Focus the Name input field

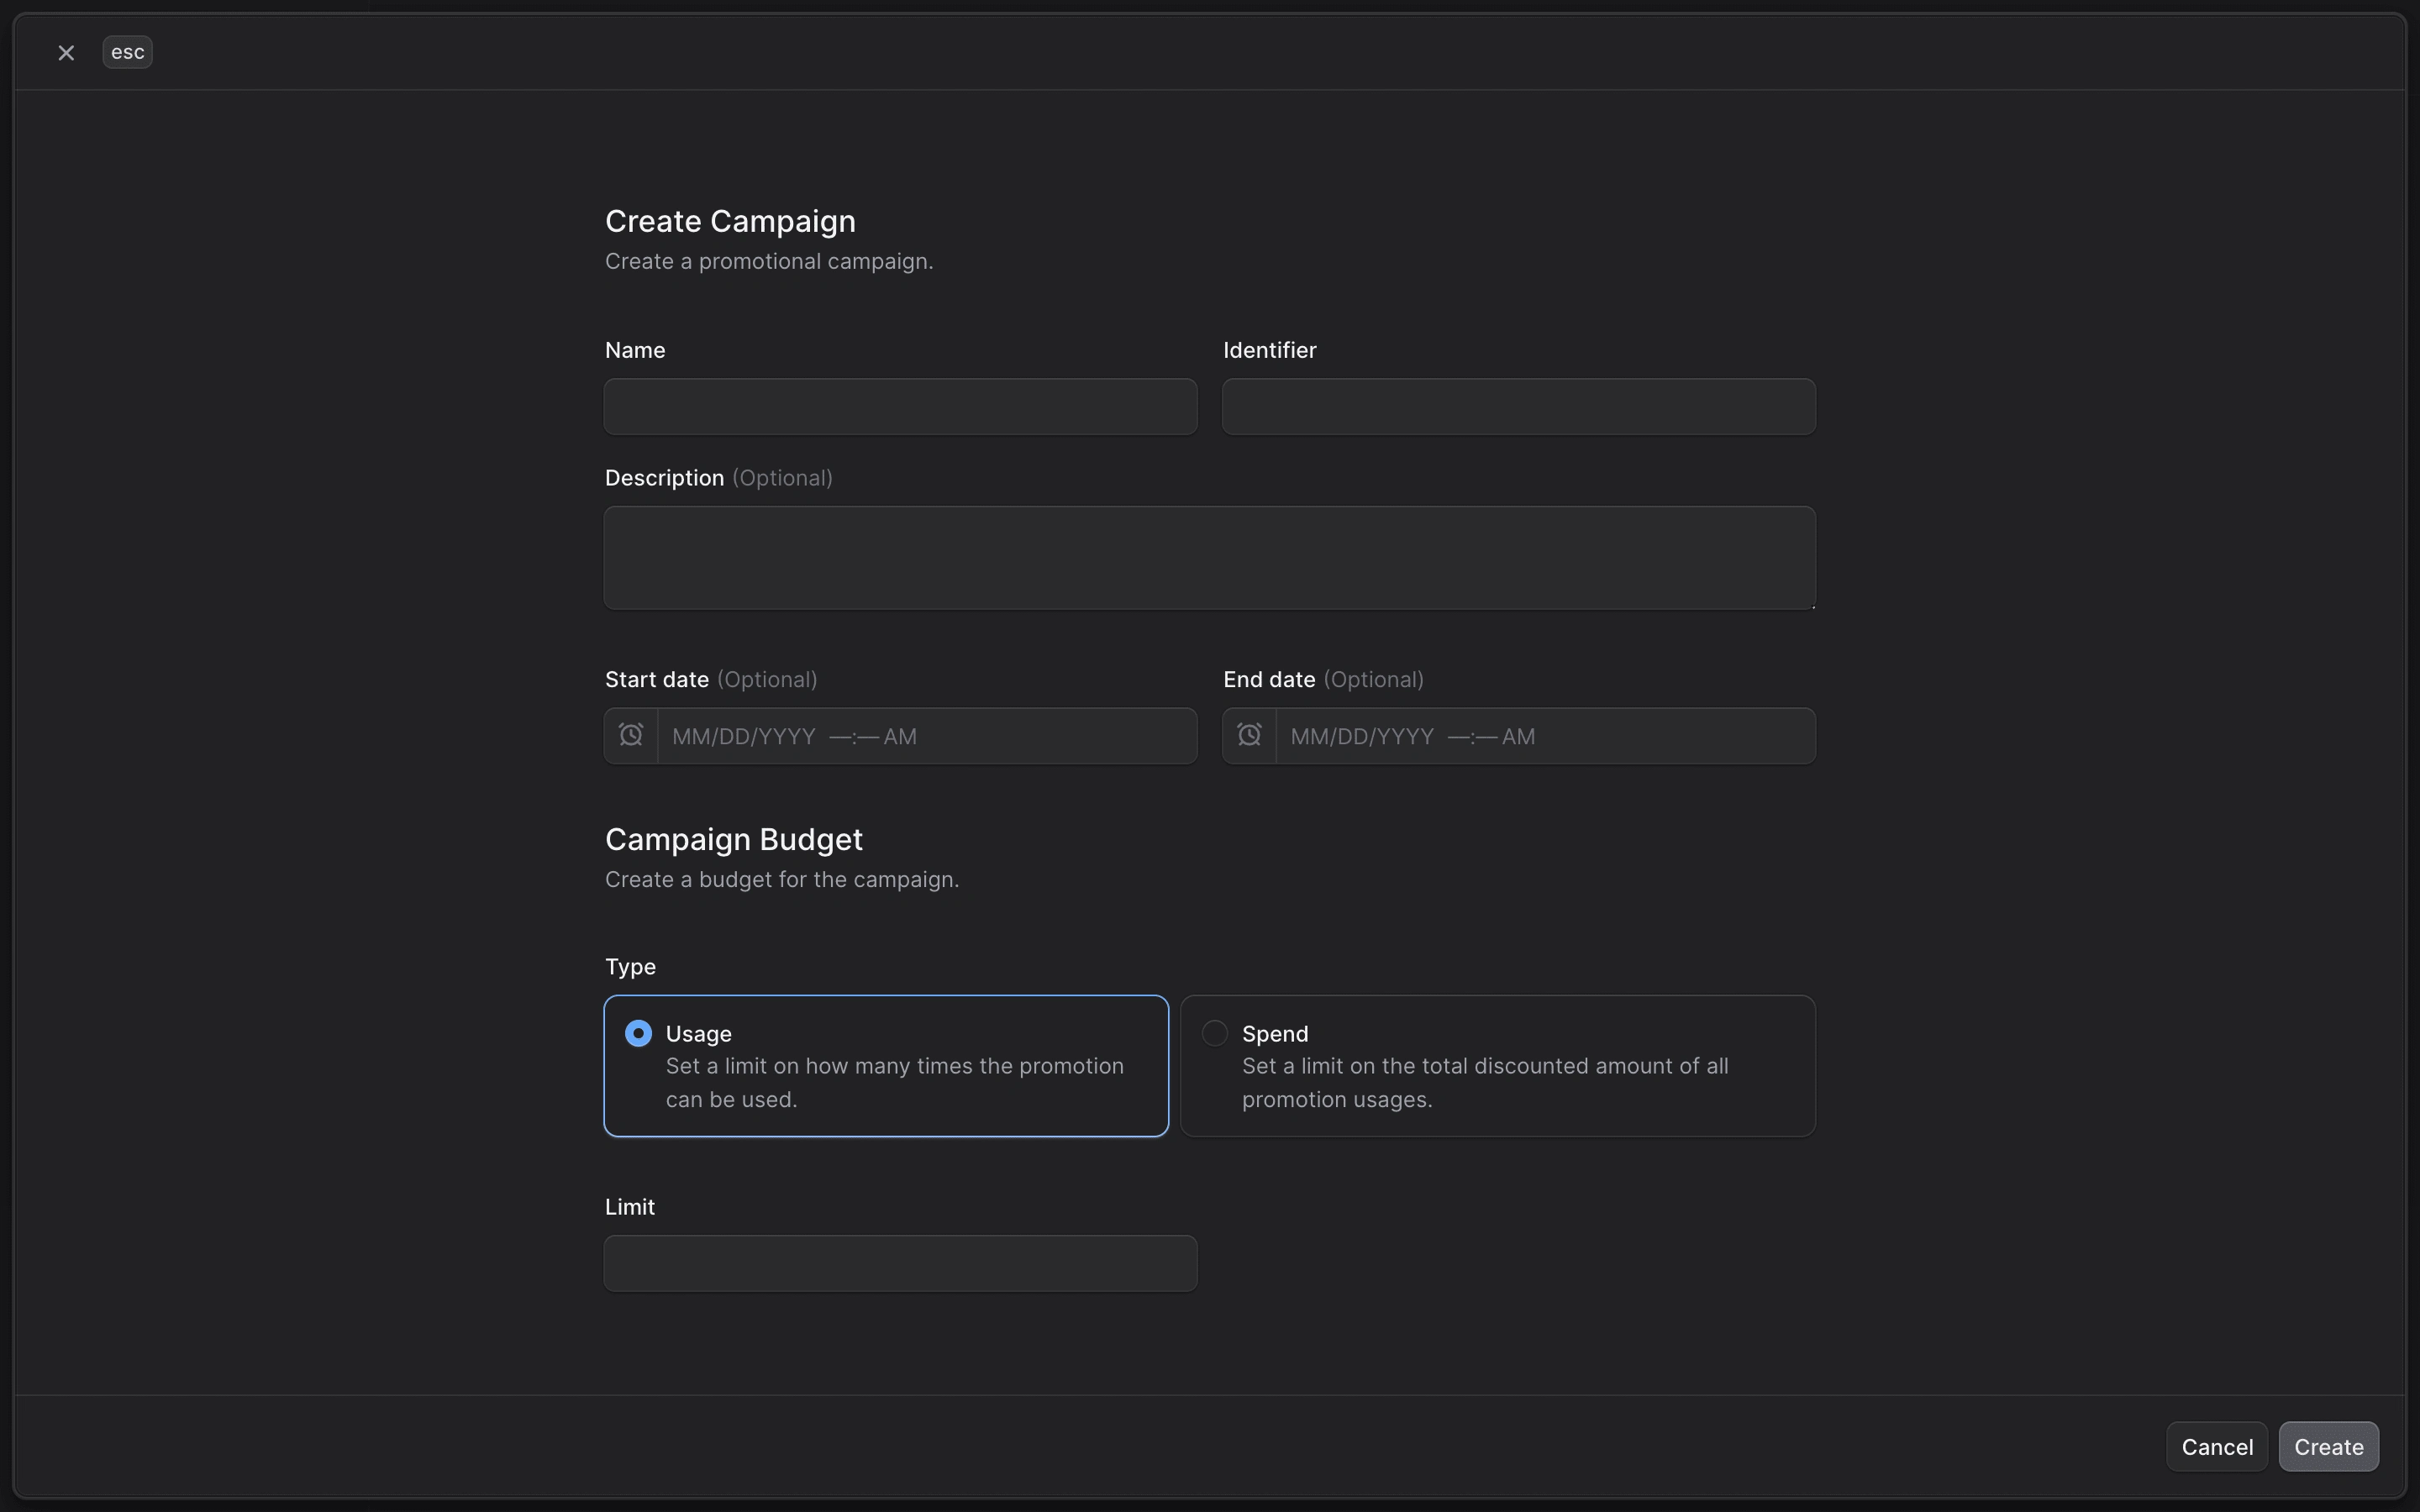900,406
